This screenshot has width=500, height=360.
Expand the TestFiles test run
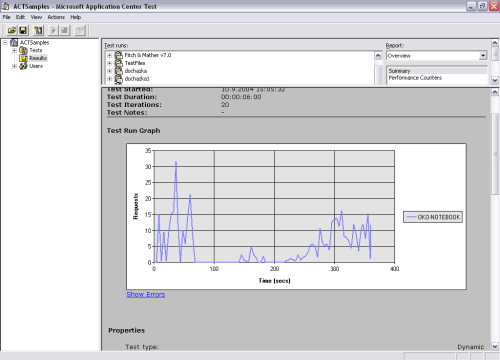[x=110, y=63]
